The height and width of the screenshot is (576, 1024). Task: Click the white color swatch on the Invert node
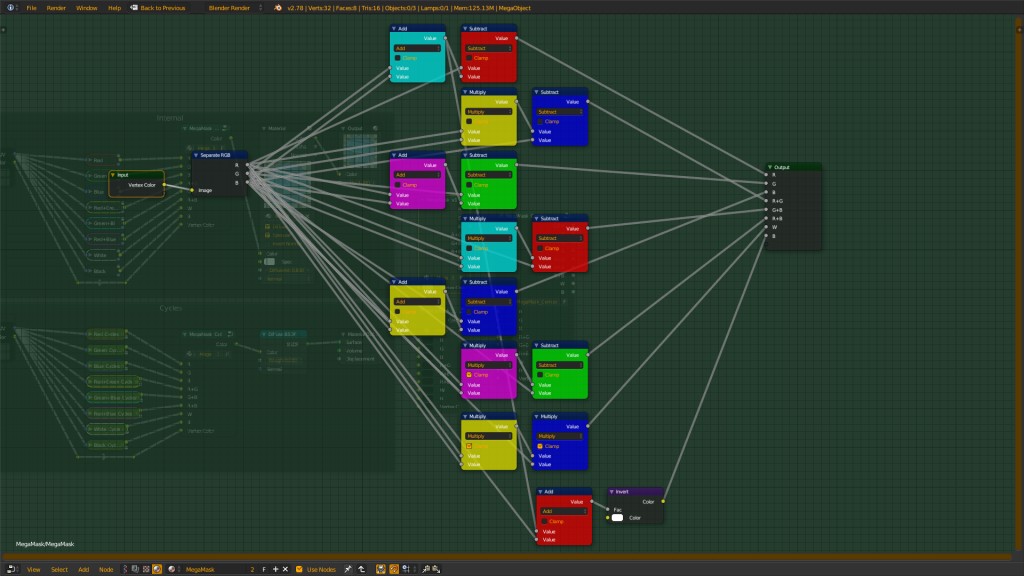point(617,517)
